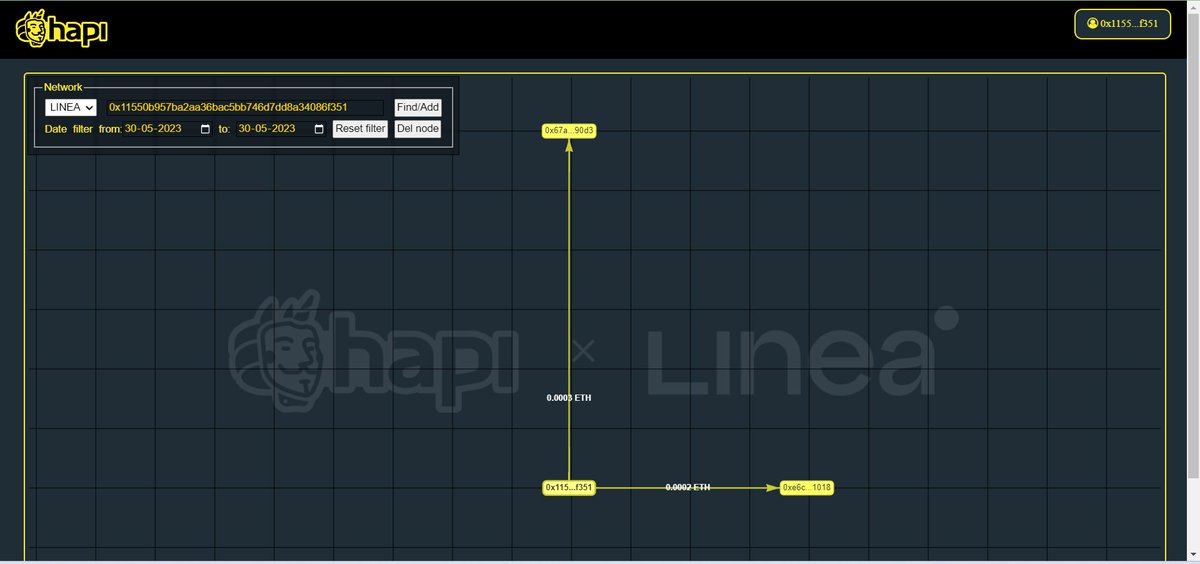Click the wallet address input field

[245, 107]
